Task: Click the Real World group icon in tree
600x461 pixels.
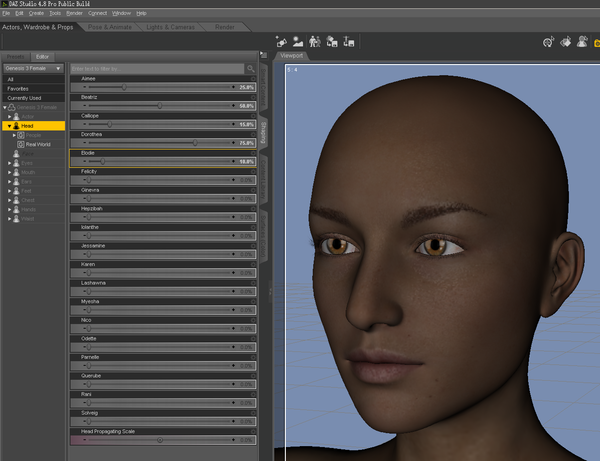Action: (x=20, y=144)
